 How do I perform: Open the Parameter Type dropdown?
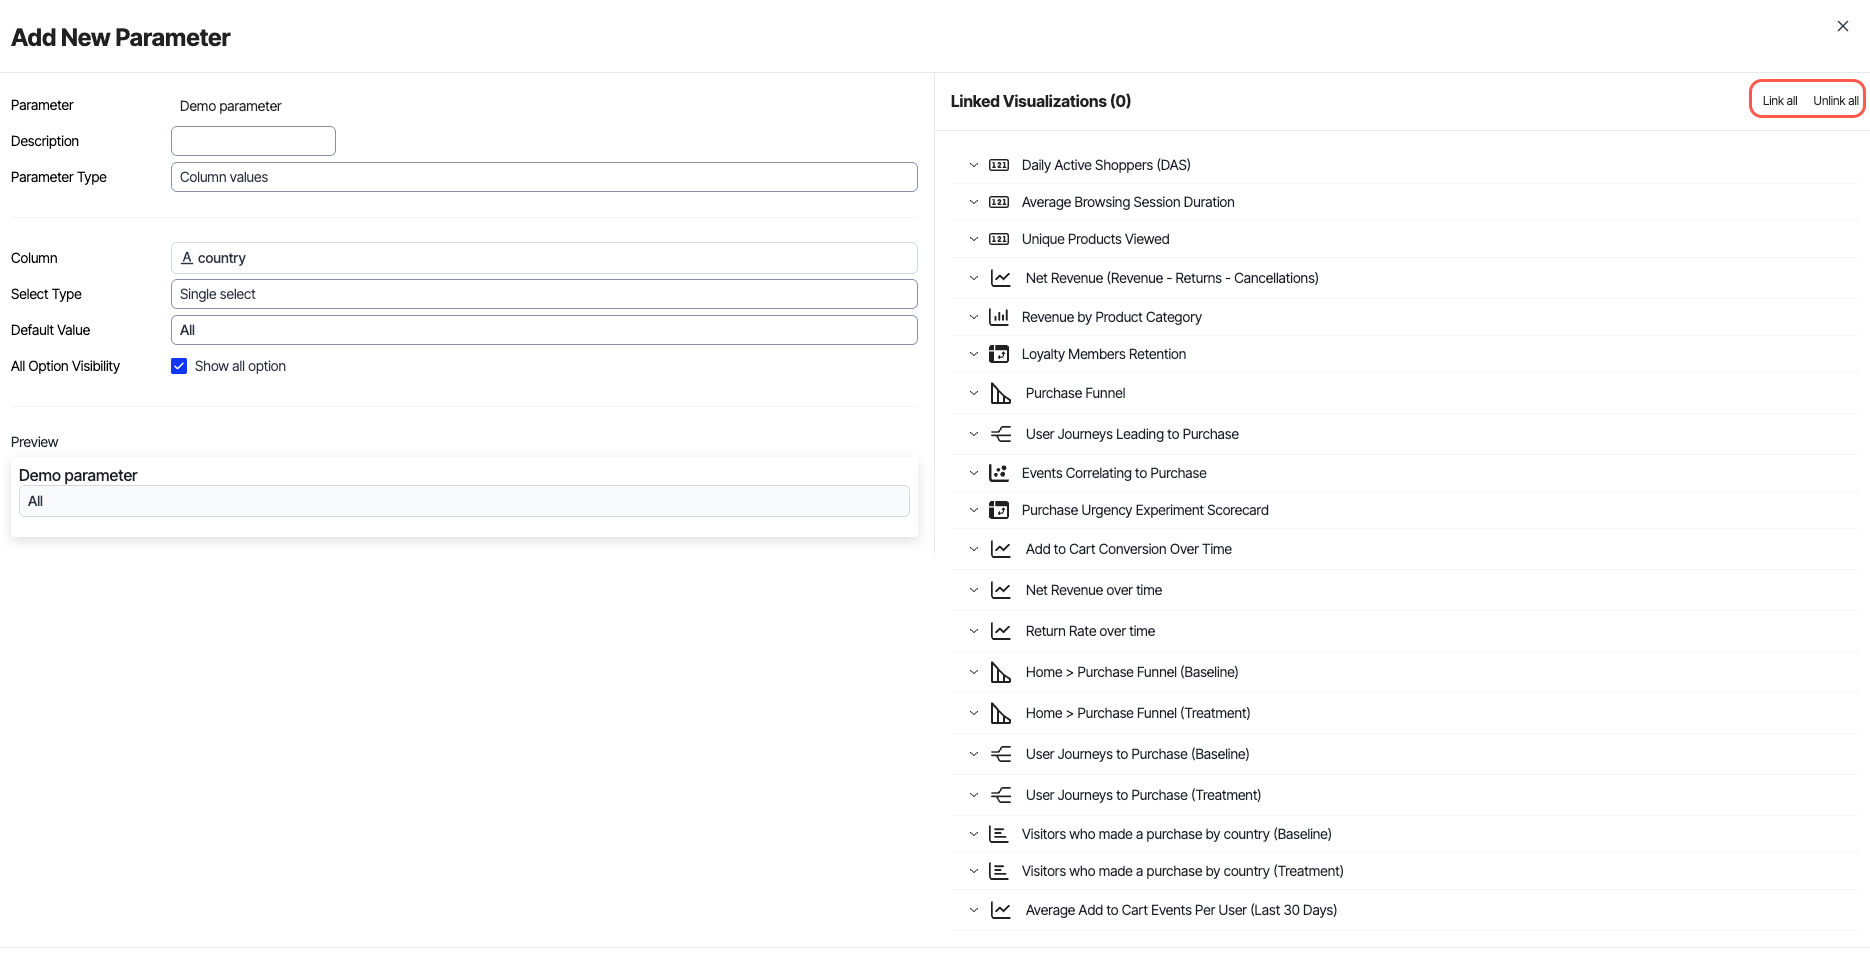pyautogui.click(x=544, y=177)
